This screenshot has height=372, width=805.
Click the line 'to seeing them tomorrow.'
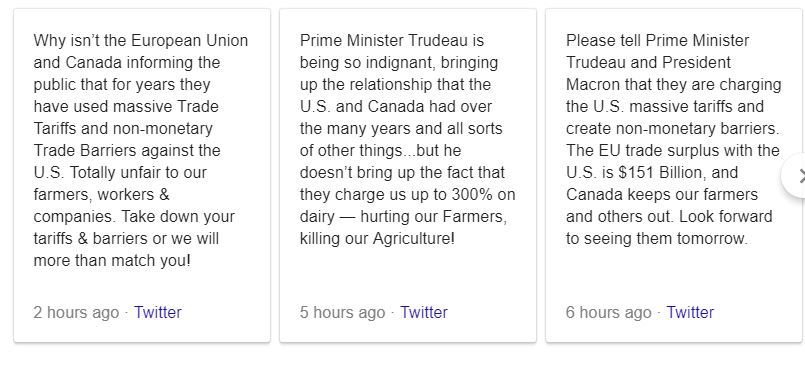click(657, 239)
